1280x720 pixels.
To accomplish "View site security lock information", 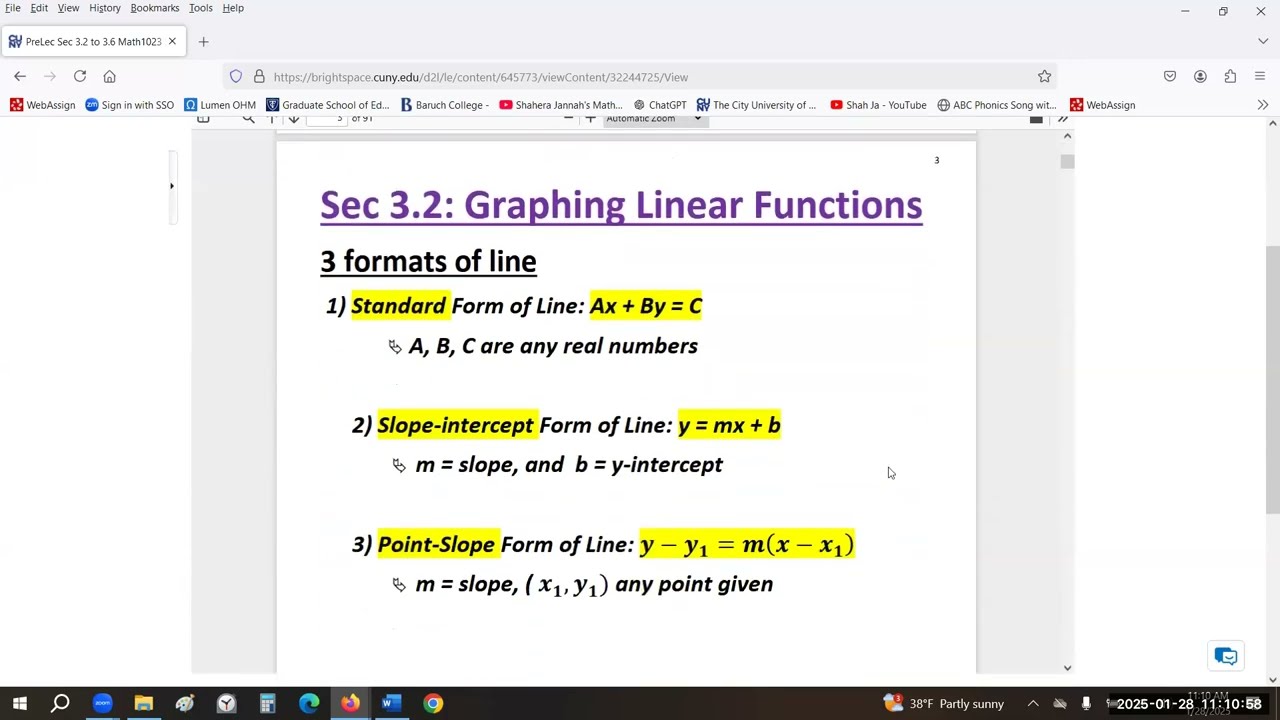I will pos(259,76).
